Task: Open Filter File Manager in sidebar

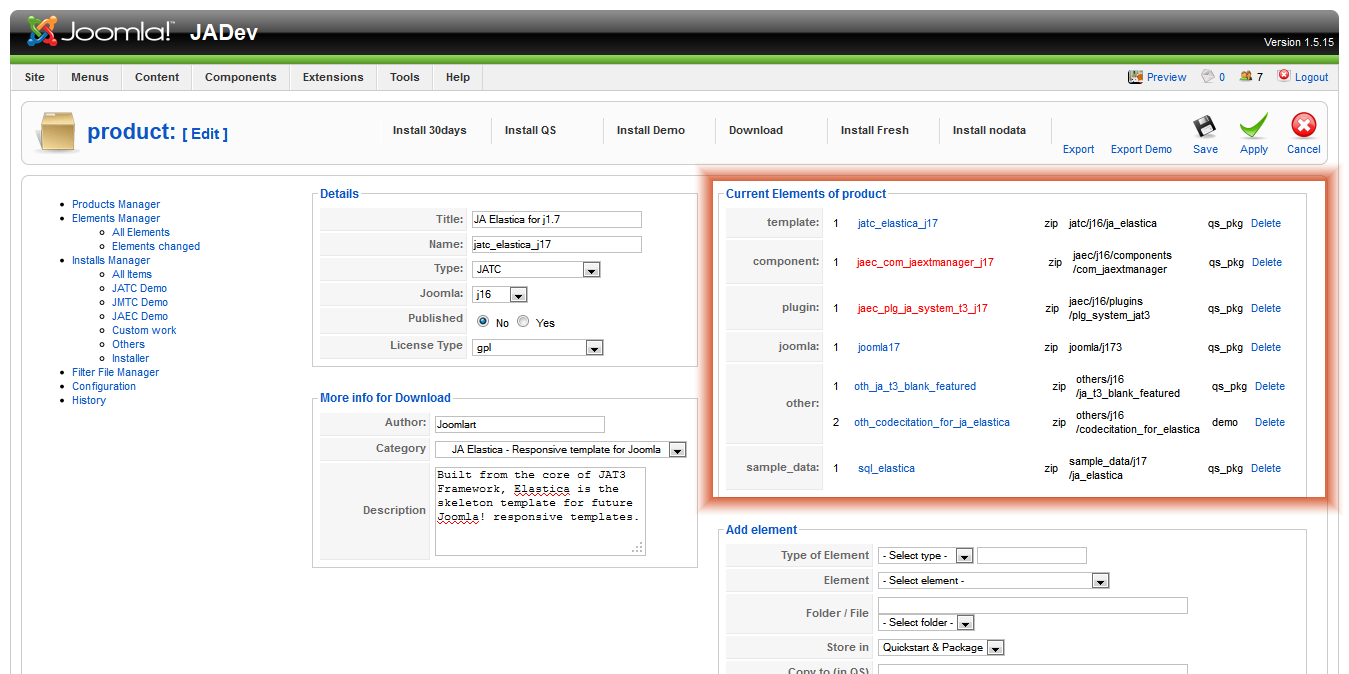Action: [x=115, y=372]
